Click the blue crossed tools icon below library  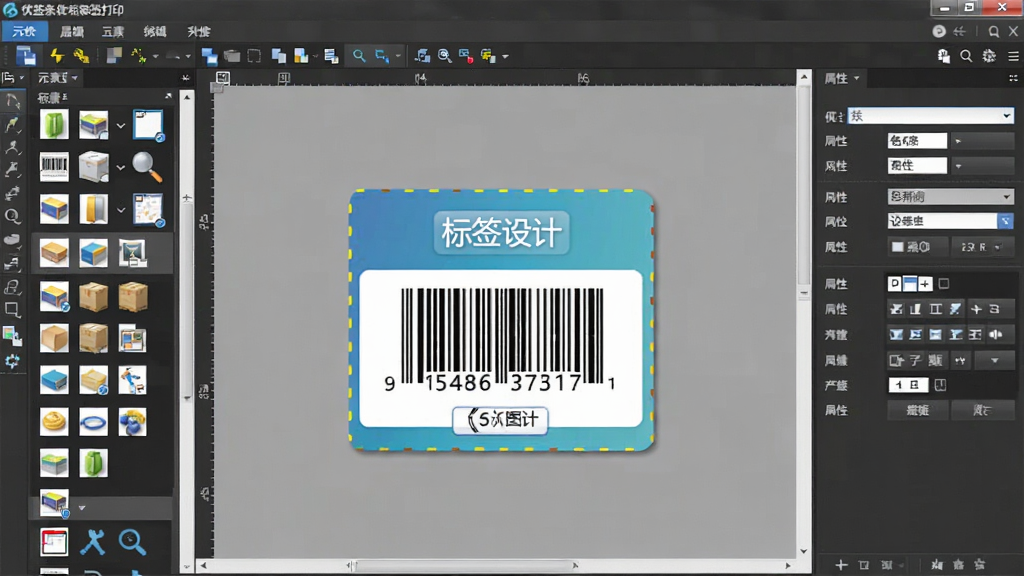pos(93,542)
